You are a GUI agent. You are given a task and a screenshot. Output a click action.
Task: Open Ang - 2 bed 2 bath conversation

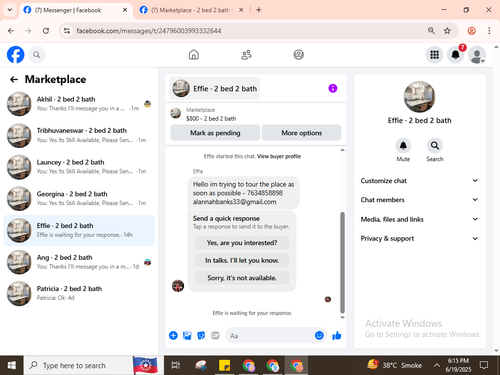pyautogui.click(x=79, y=262)
